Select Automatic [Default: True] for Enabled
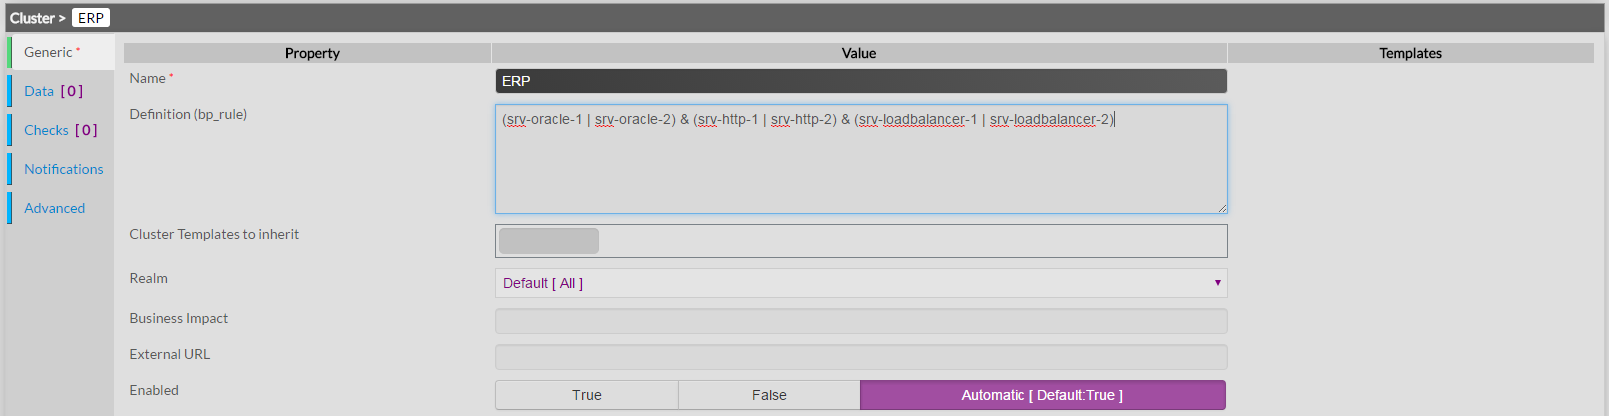 (x=1042, y=395)
